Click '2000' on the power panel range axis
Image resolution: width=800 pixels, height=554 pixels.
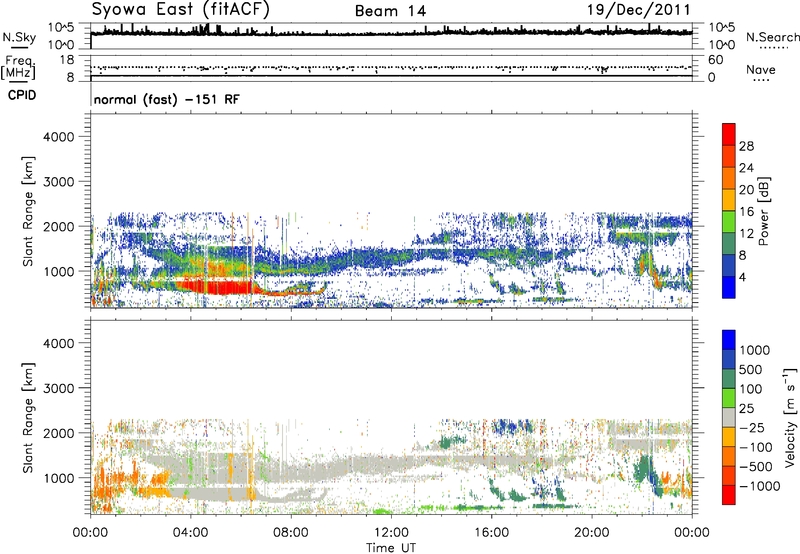tap(59, 226)
